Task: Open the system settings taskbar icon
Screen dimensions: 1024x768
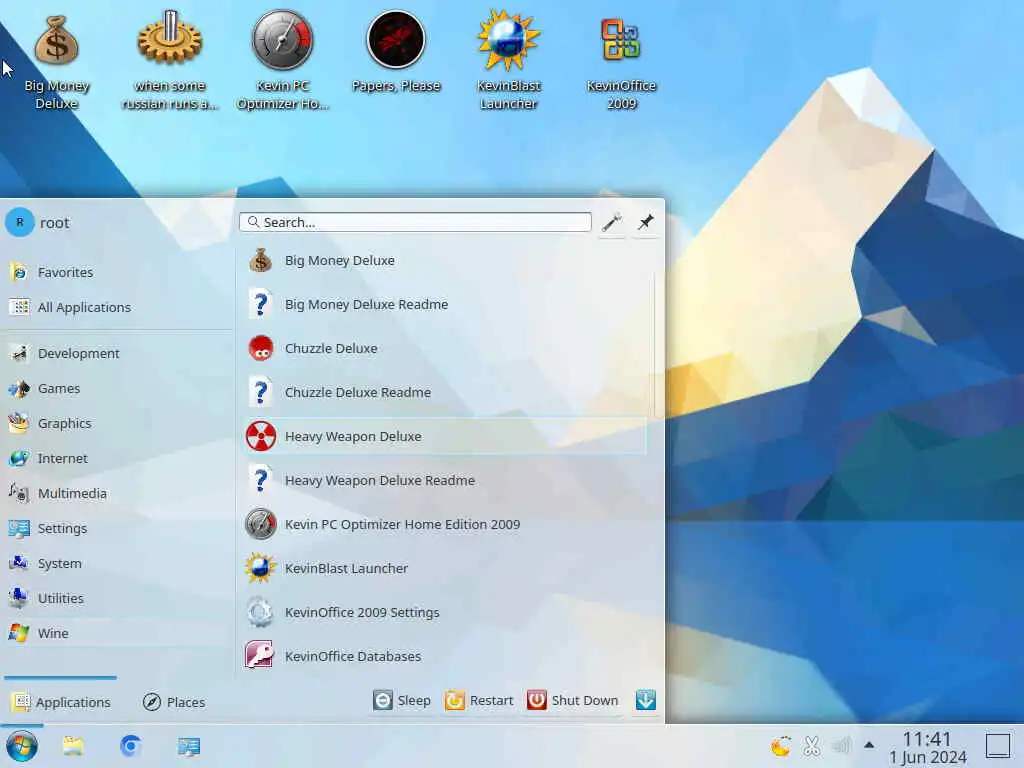Action: point(189,746)
